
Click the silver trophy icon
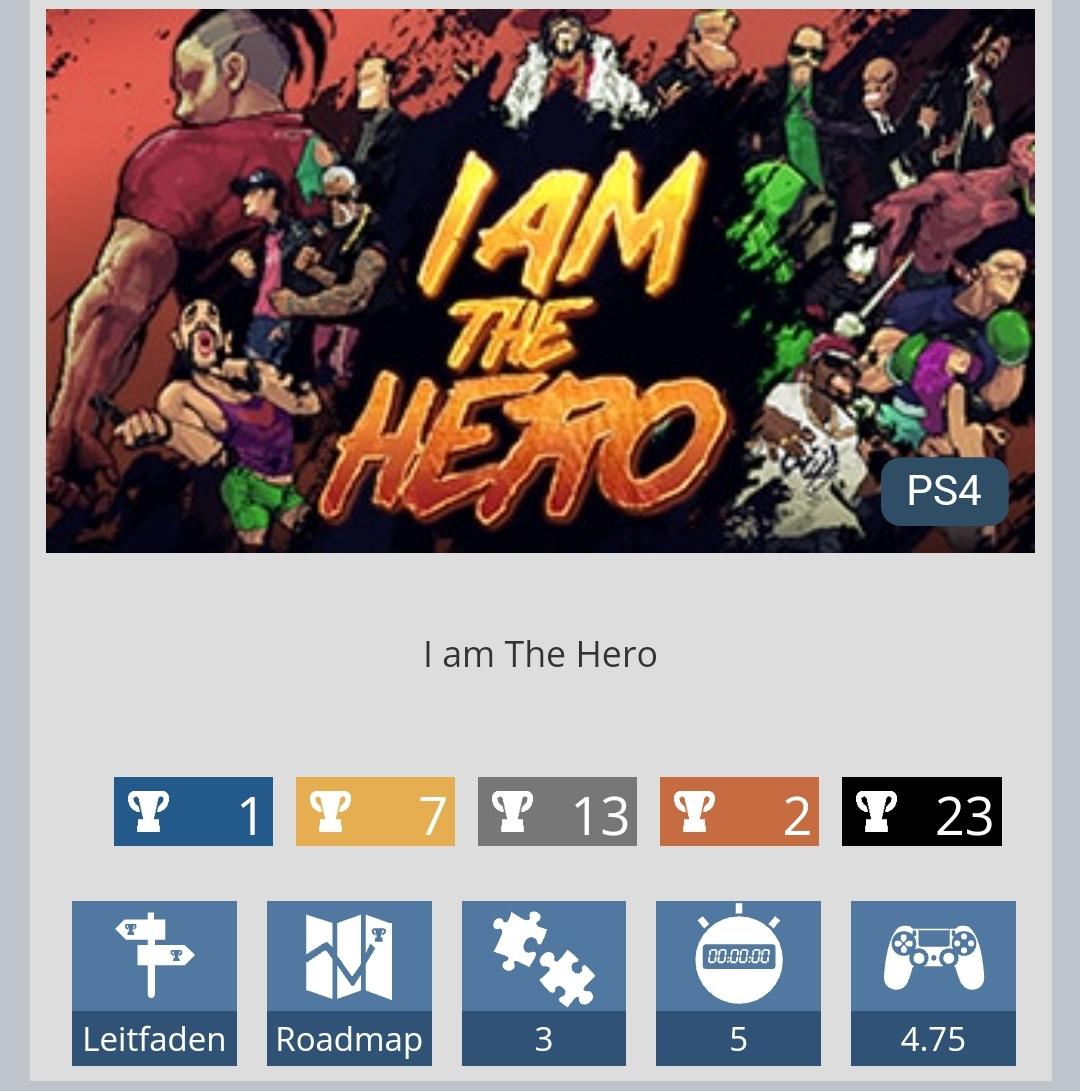(512, 811)
